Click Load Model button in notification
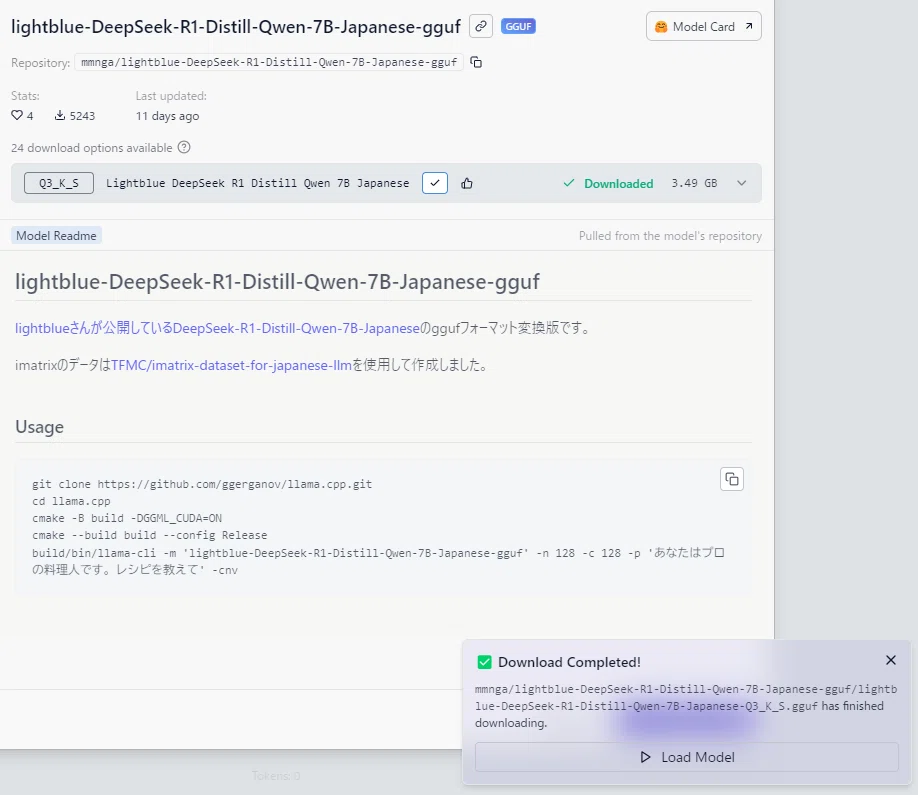Viewport: 918px width, 795px height. click(686, 757)
